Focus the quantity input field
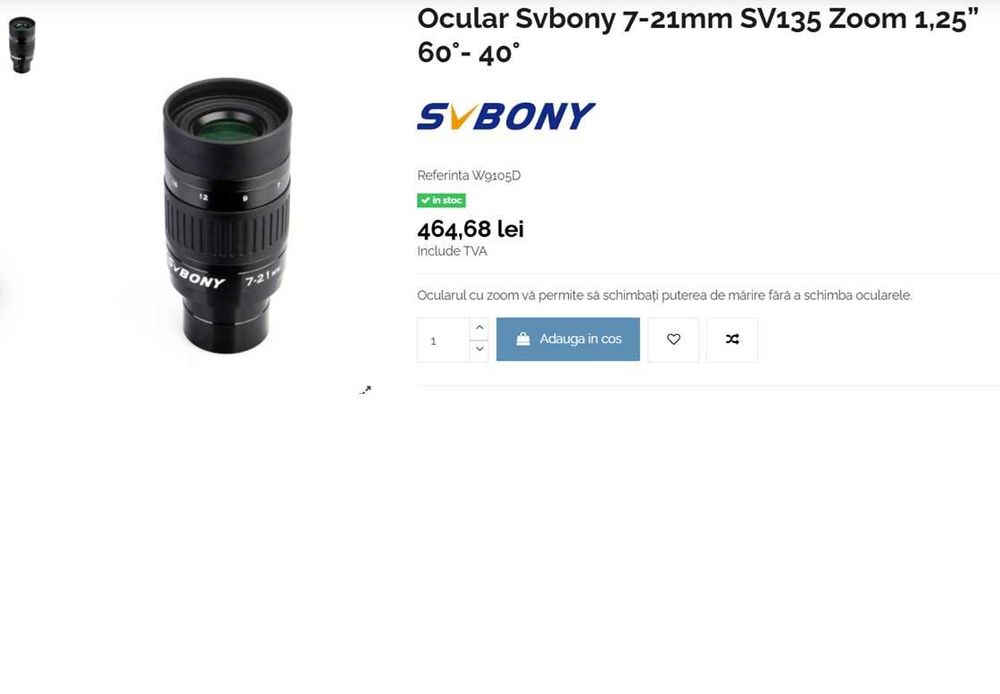The height and width of the screenshot is (694, 1000). pos(444,340)
